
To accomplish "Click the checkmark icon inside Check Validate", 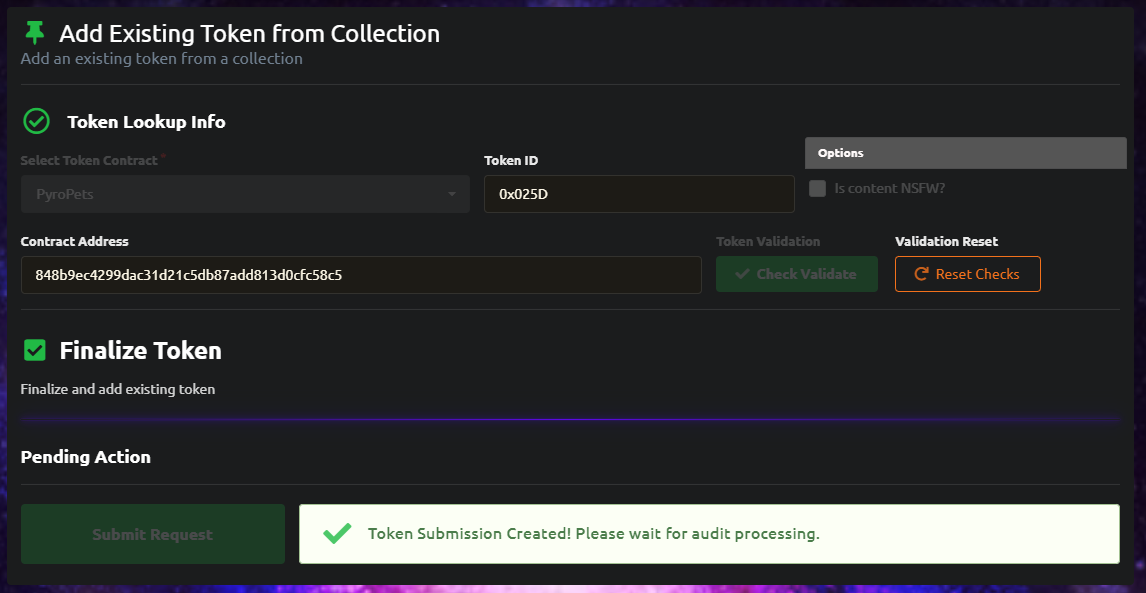I will click(x=743, y=274).
